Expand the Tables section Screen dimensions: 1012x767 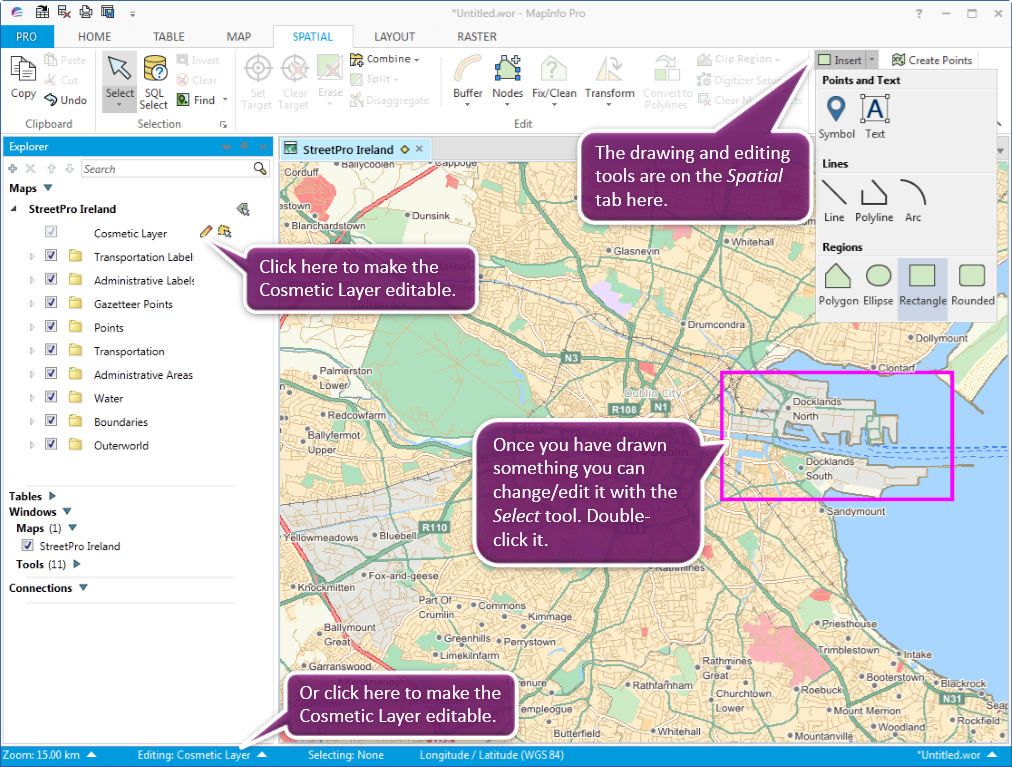coord(52,496)
